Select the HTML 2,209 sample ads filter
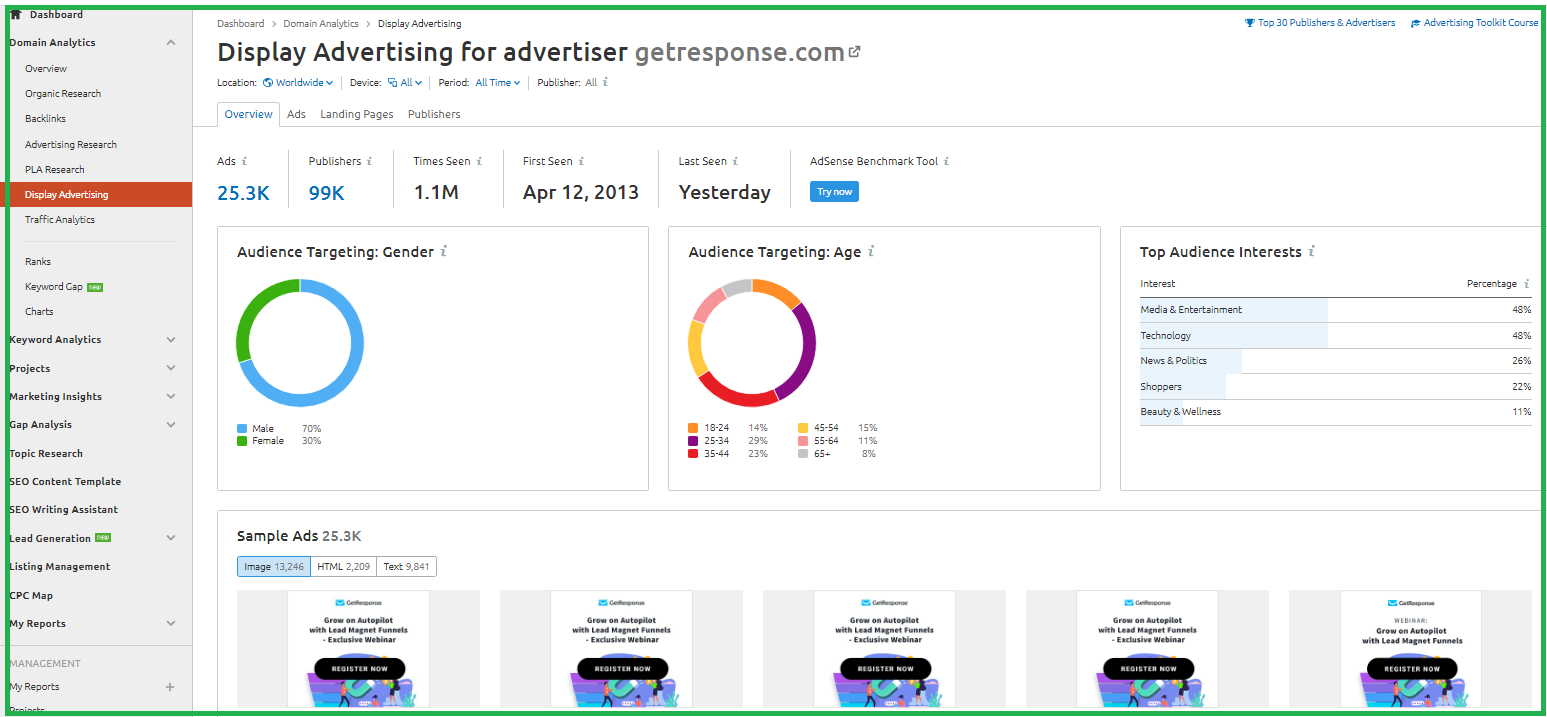 (343, 567)
